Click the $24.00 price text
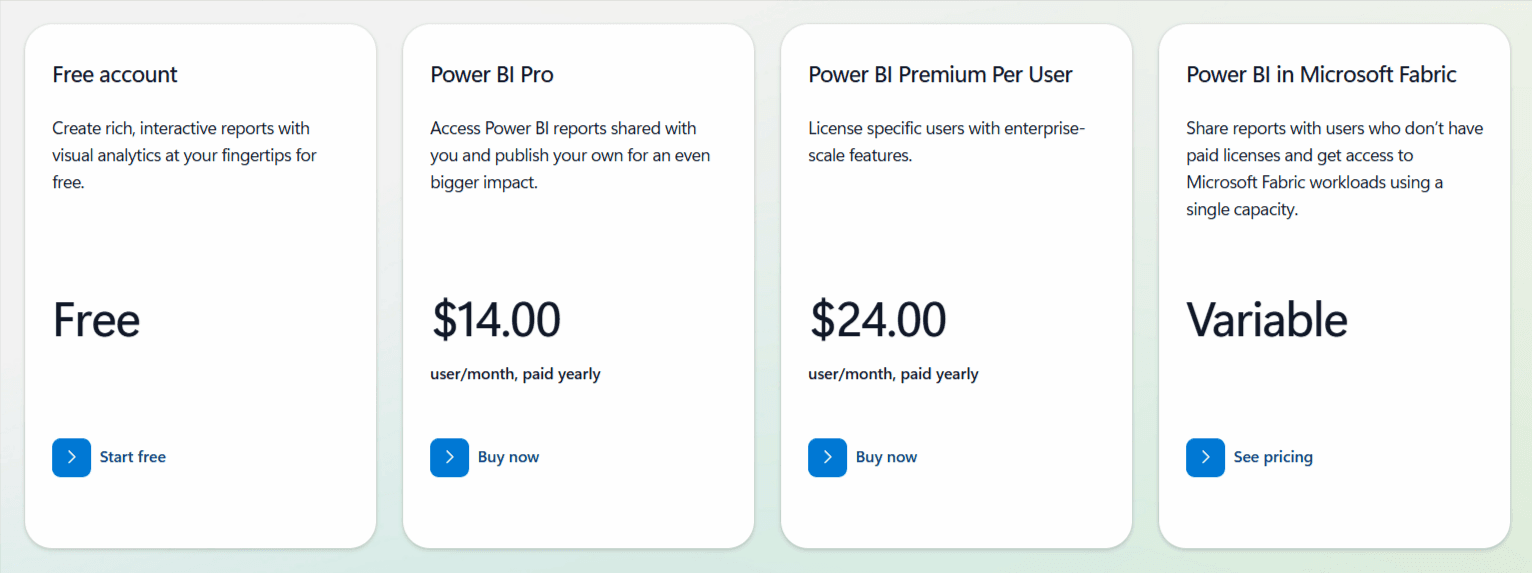Viewport: 1532px width, 573px height. point(877,320)
